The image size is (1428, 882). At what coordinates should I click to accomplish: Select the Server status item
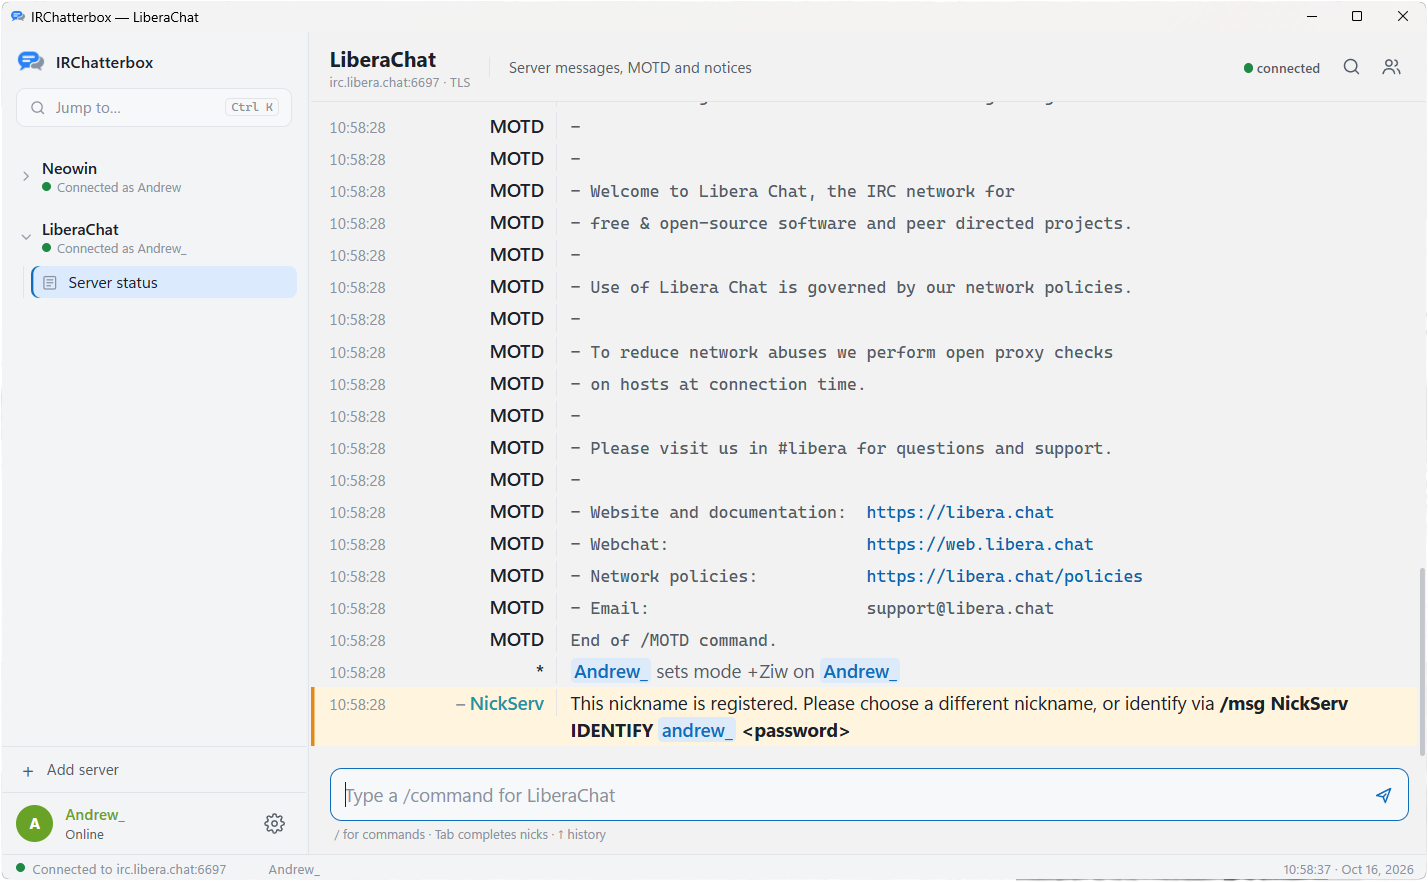164,282
